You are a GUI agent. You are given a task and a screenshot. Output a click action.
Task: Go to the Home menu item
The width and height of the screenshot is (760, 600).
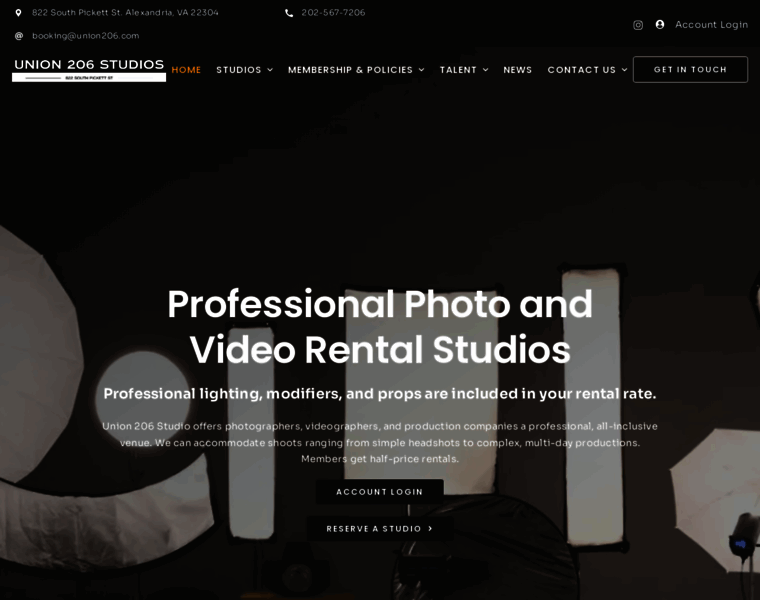(186, 70)
